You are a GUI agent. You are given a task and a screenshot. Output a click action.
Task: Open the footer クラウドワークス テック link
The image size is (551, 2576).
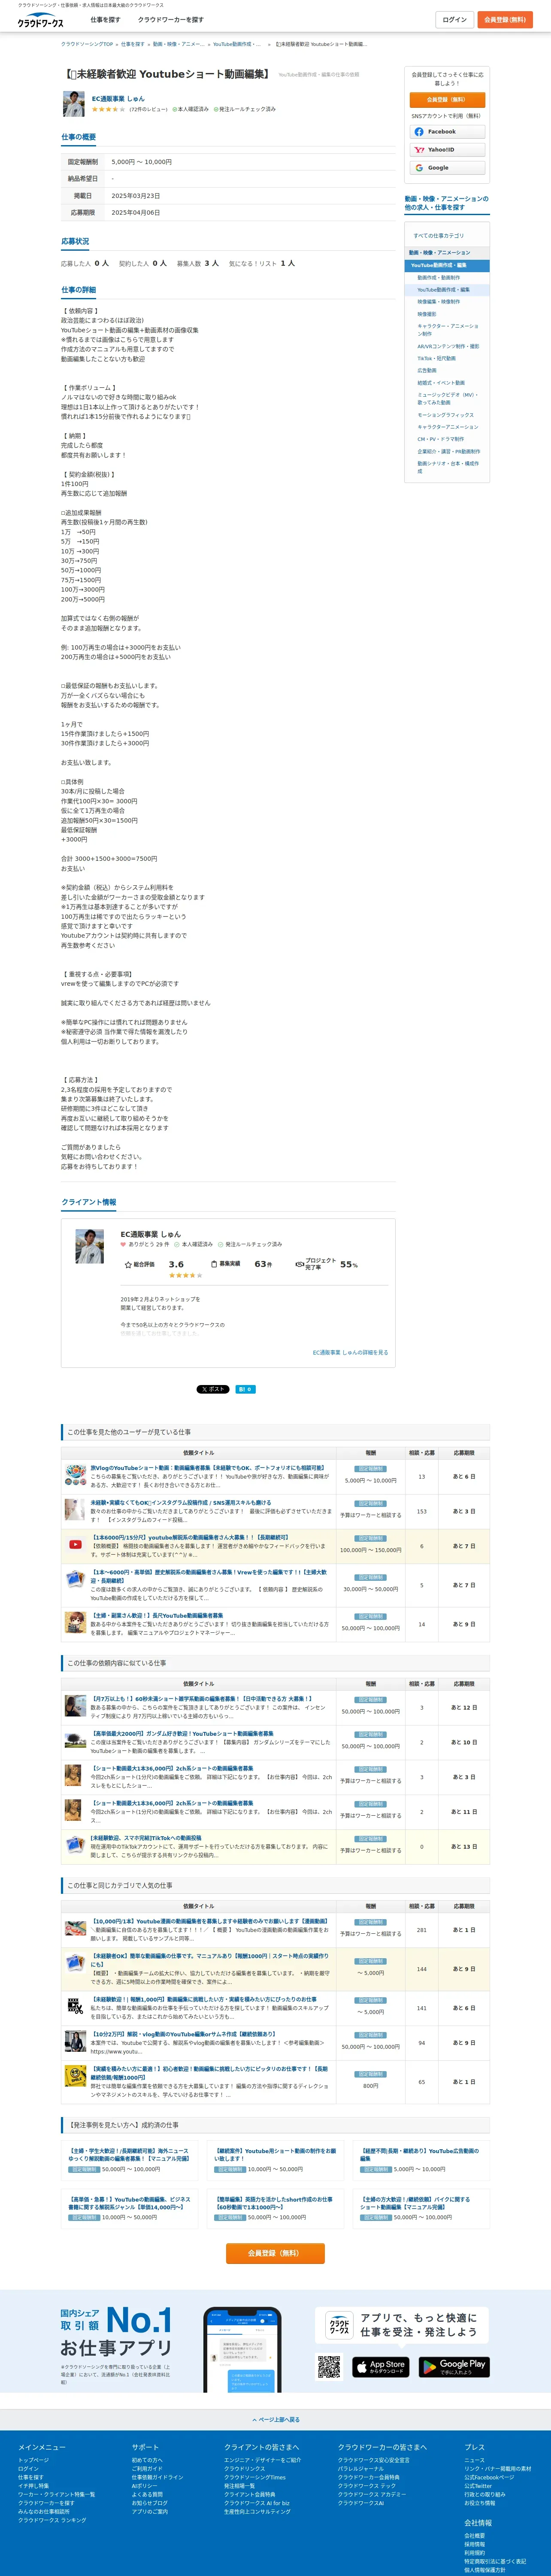[x=366, y=2486]
